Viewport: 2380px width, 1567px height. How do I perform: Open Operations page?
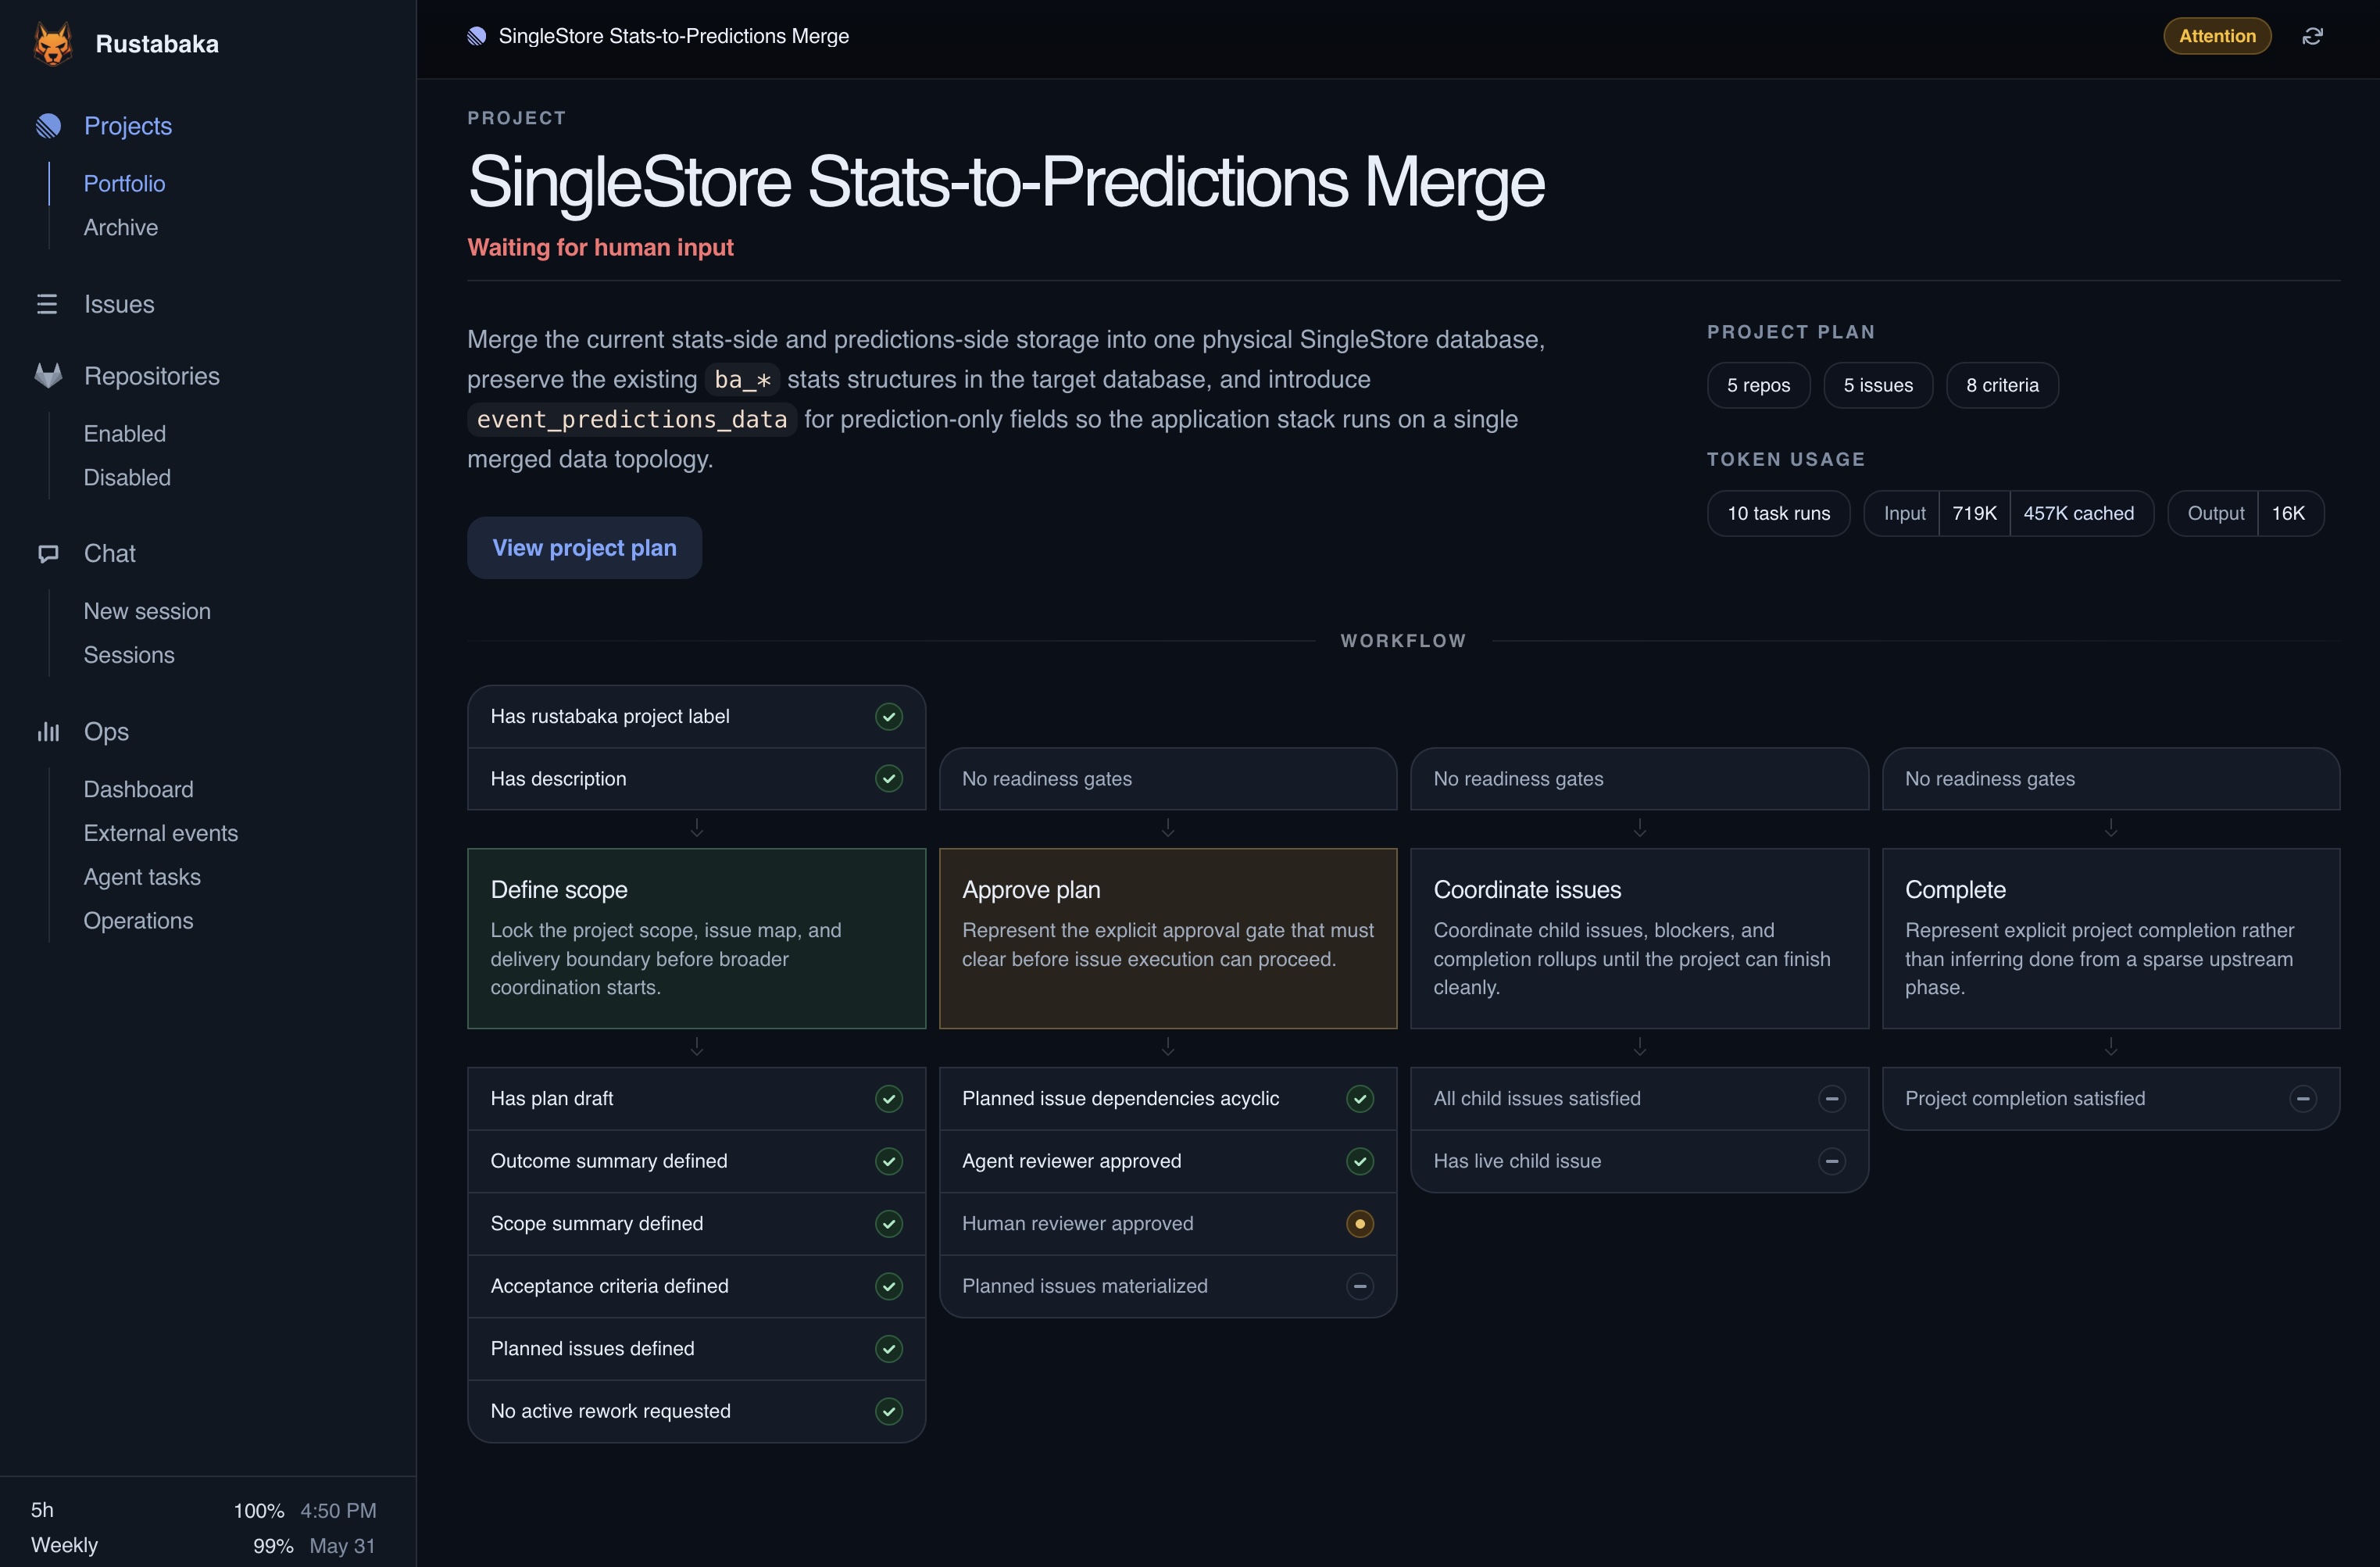138,921
